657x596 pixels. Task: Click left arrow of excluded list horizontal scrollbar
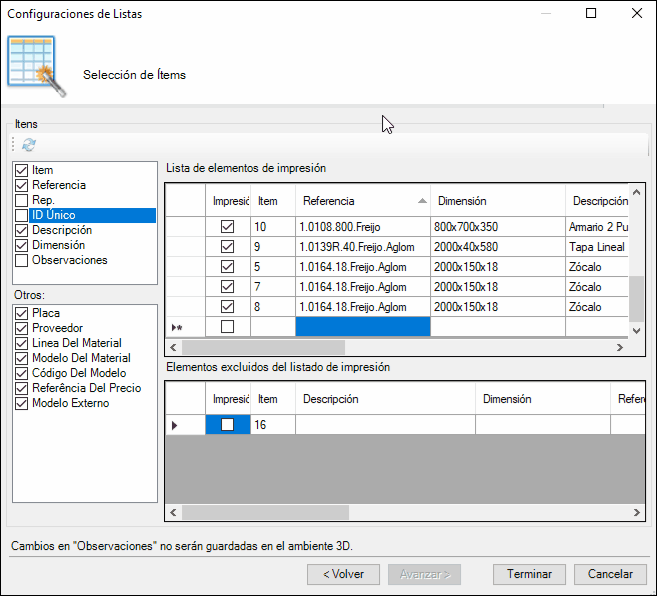click(173, 512)
